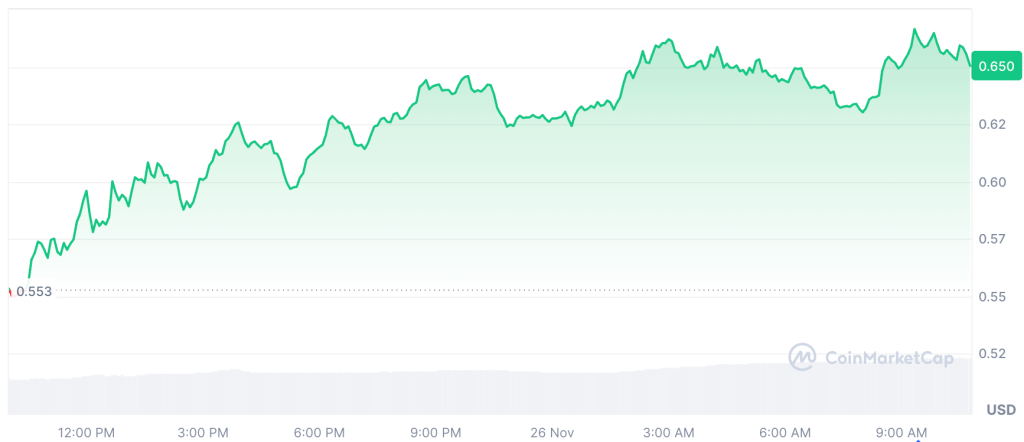Click the 12:00 PM time axis label
The width and height of the screenshot is (1024, 442).
click(86, 433)
